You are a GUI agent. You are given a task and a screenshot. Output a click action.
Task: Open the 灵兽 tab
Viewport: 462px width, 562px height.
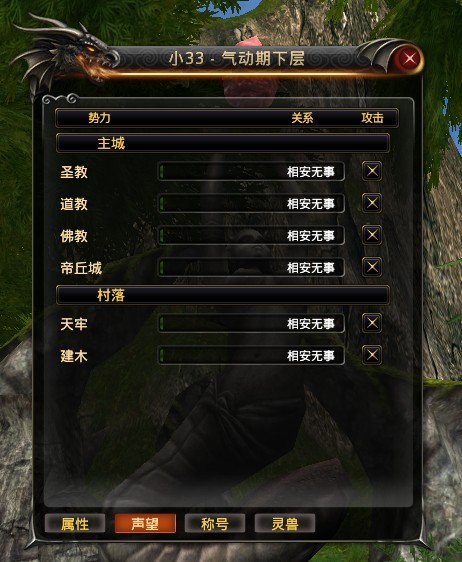pos(285,524)
